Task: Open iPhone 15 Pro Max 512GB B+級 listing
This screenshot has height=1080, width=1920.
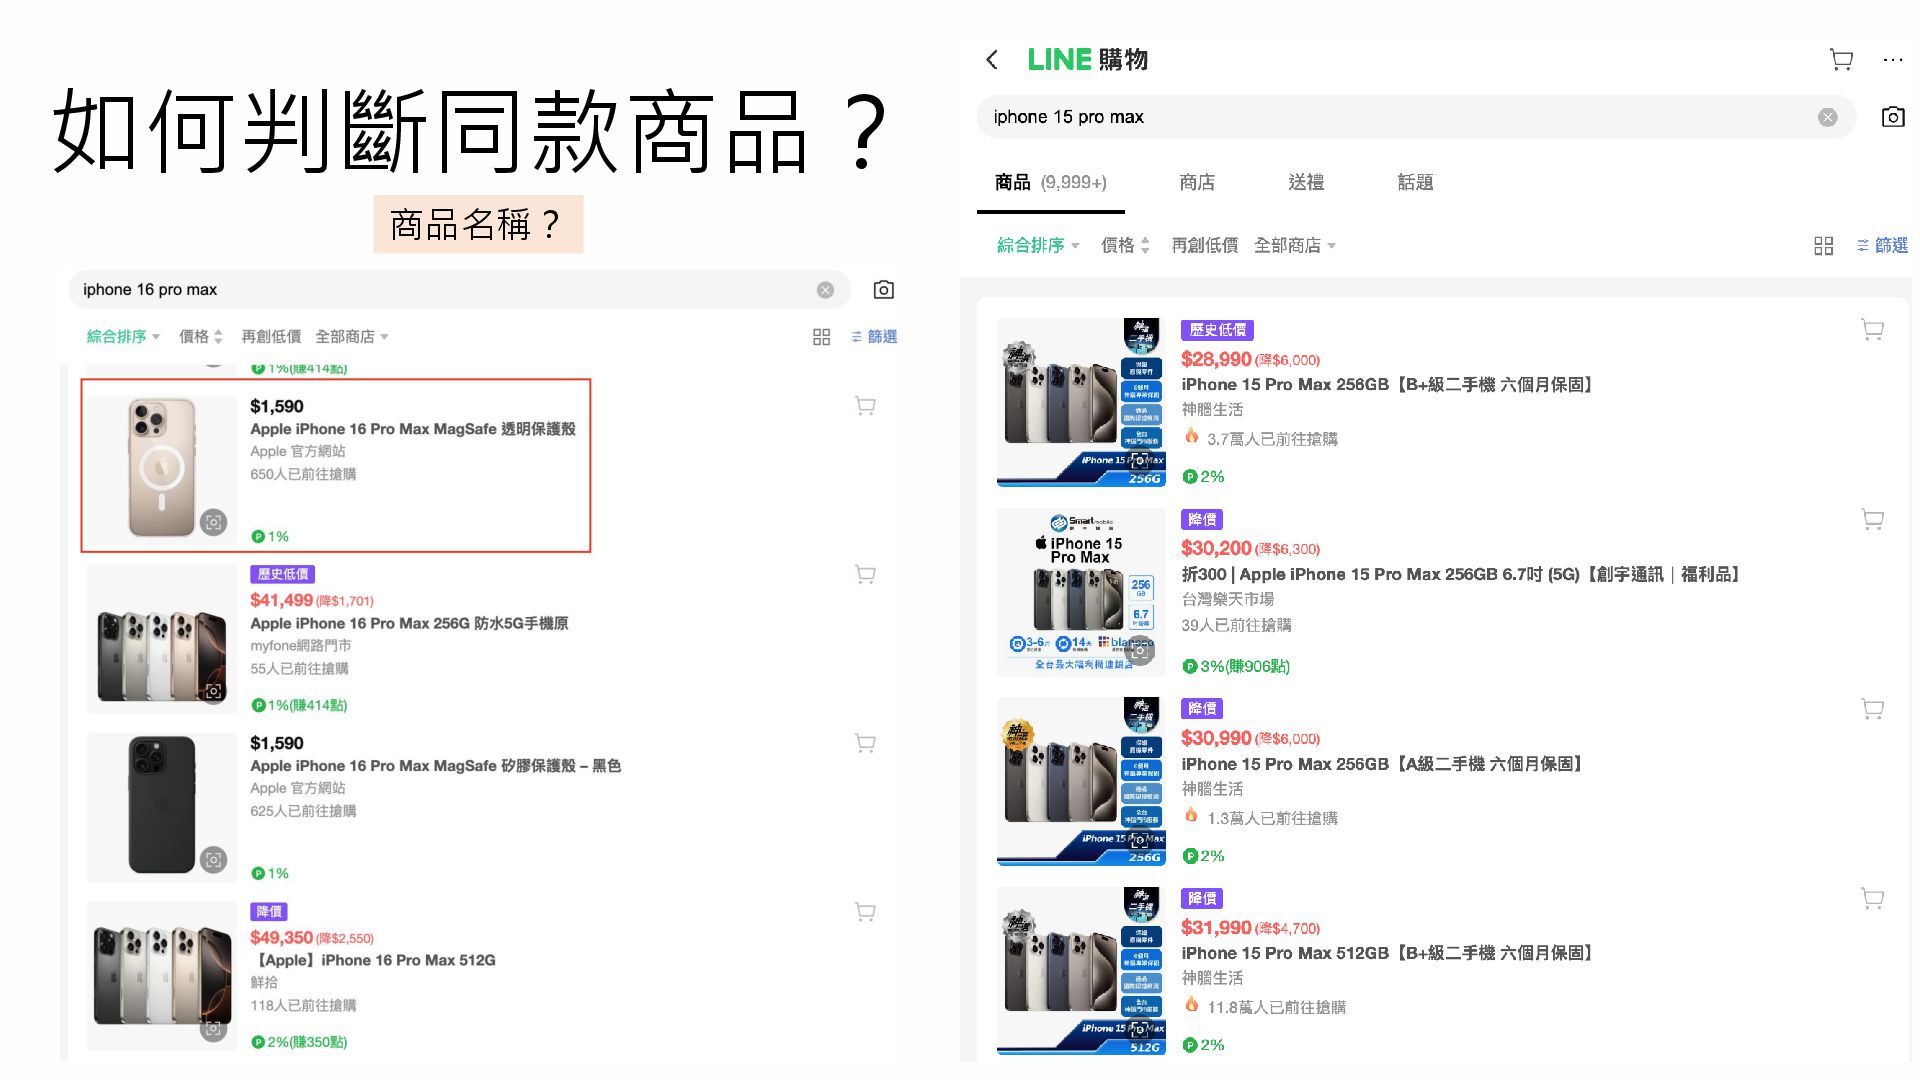Action: [1388, 953]
